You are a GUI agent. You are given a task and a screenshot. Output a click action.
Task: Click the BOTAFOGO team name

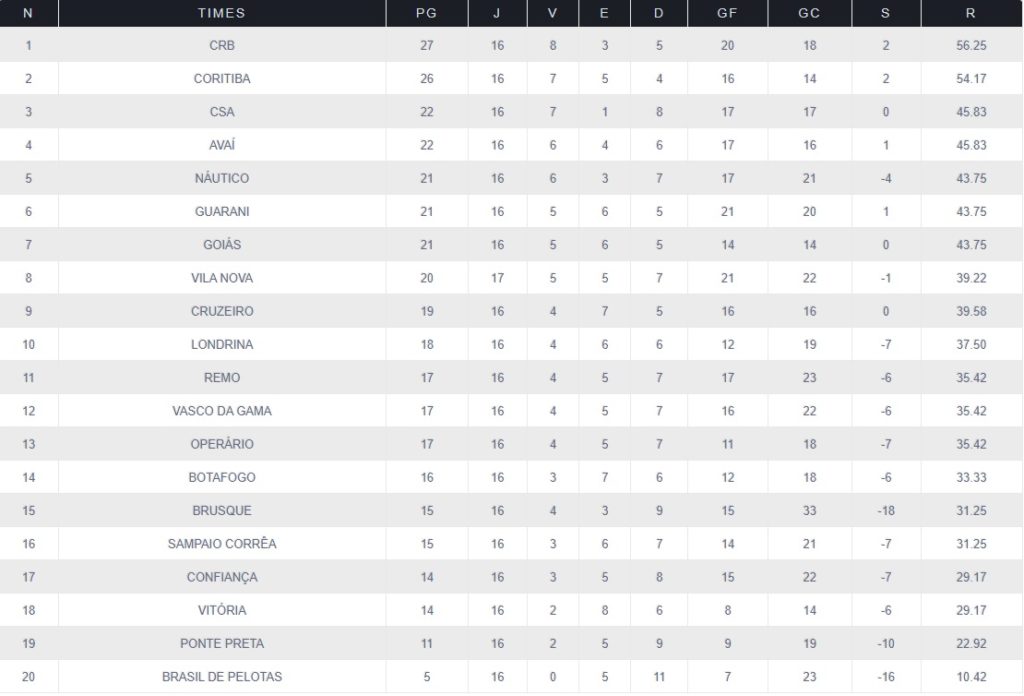pyautogui.click(x=222, y=477)
